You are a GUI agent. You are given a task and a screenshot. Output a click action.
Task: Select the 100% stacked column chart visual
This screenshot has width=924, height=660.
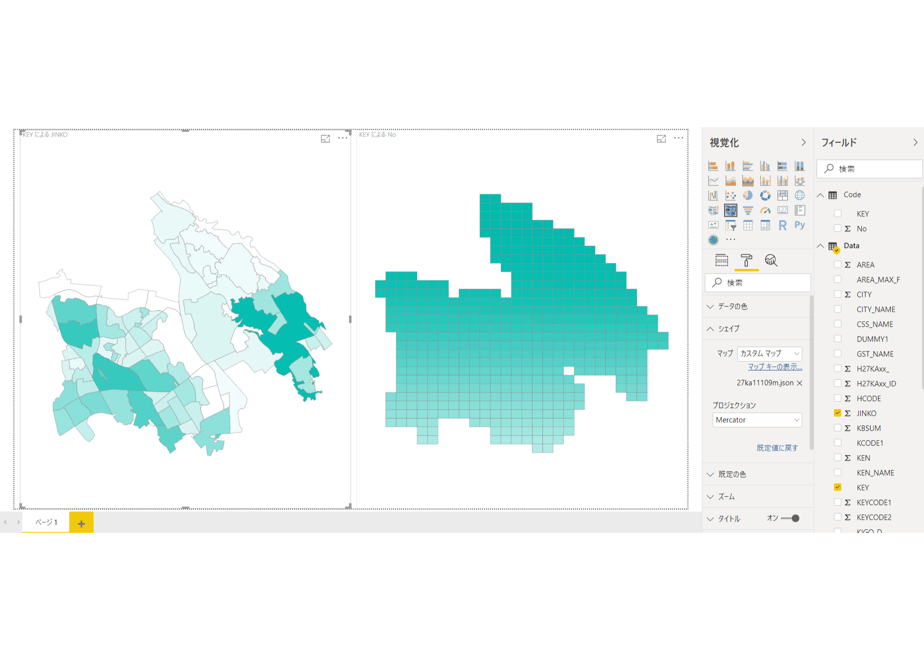point(800,166)
